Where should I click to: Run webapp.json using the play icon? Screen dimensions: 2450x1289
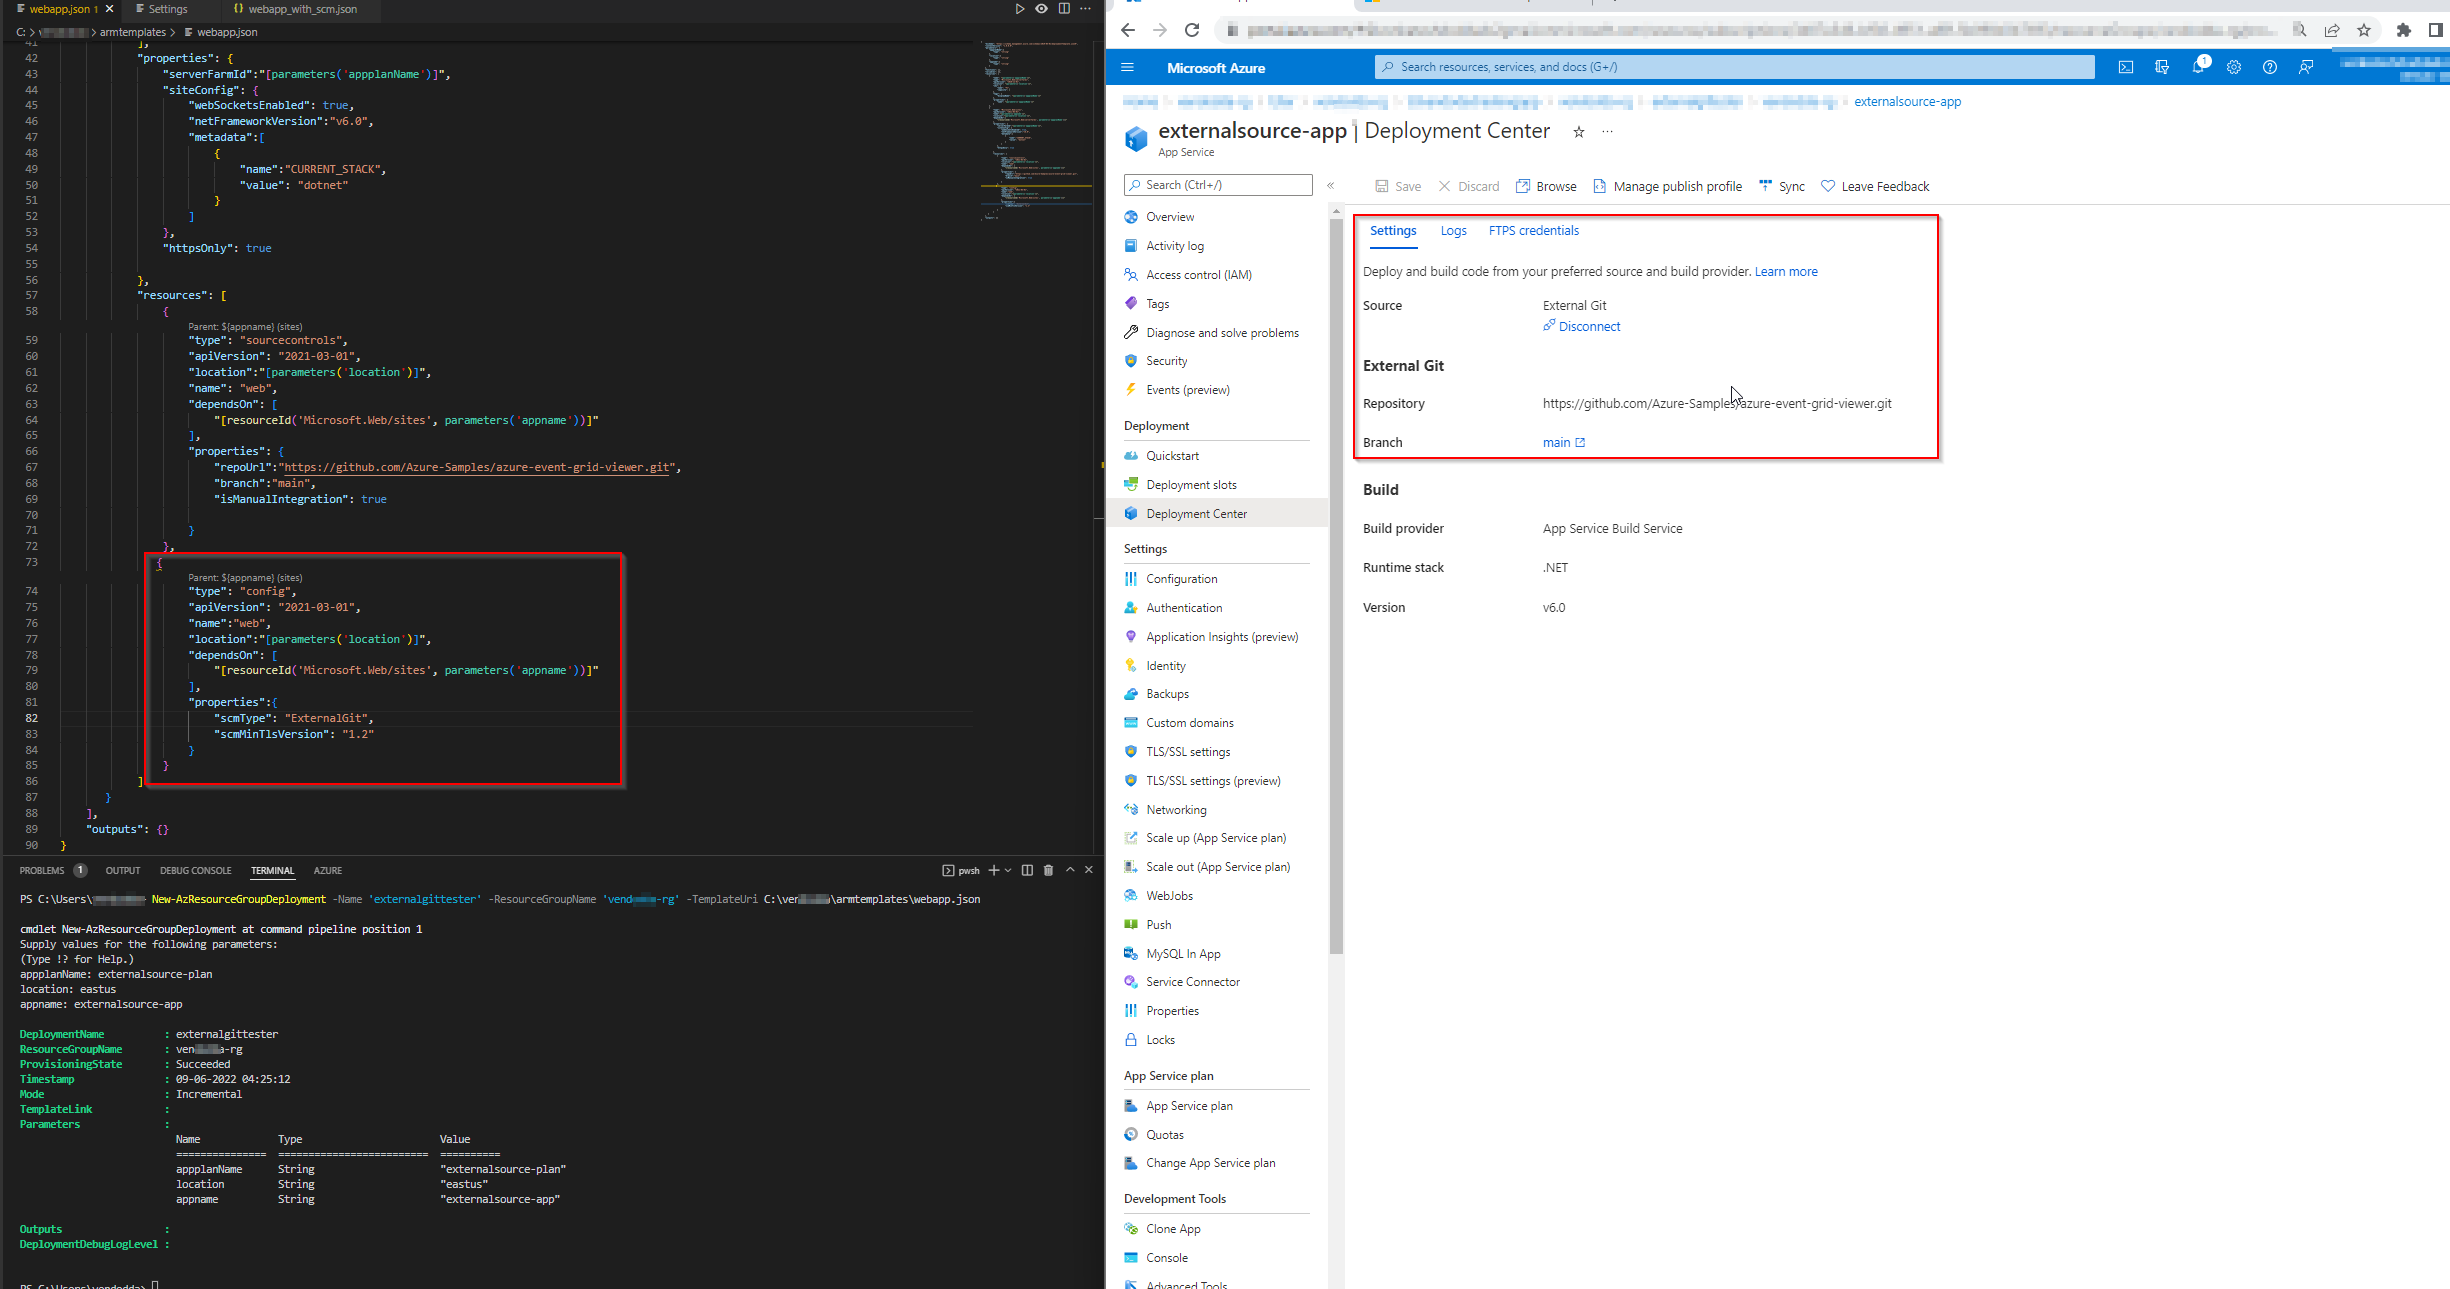(x=1020, y=9)
